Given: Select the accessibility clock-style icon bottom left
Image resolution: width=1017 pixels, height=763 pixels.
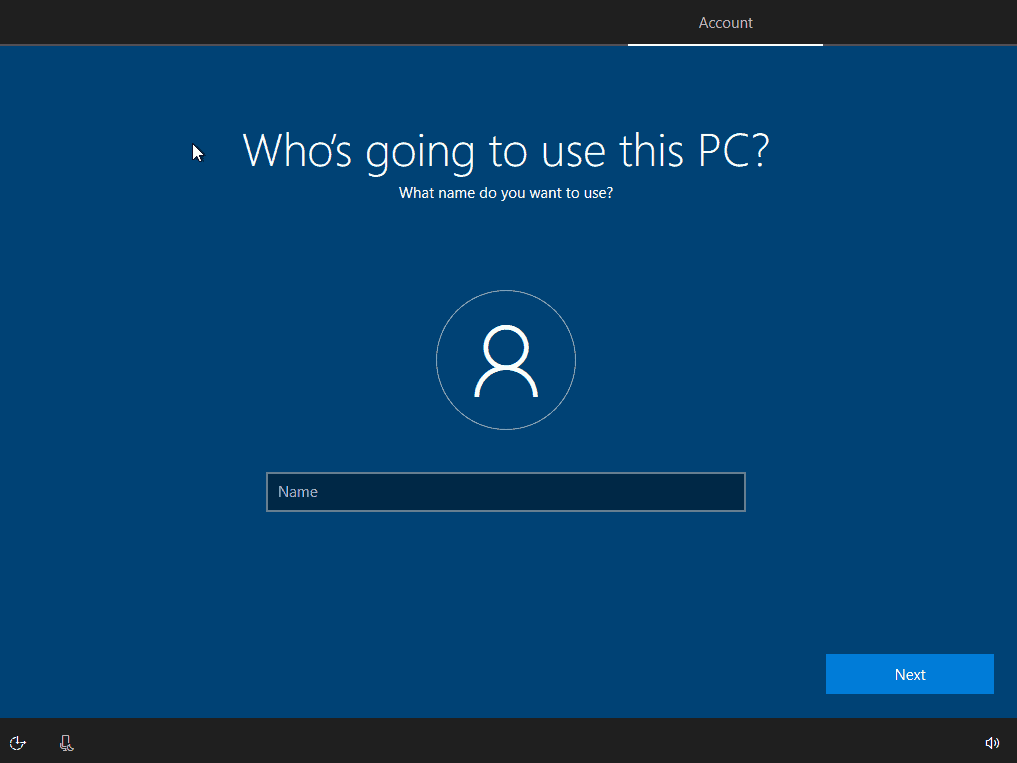Looking at the screenshot, I should [x=18, y=743].
